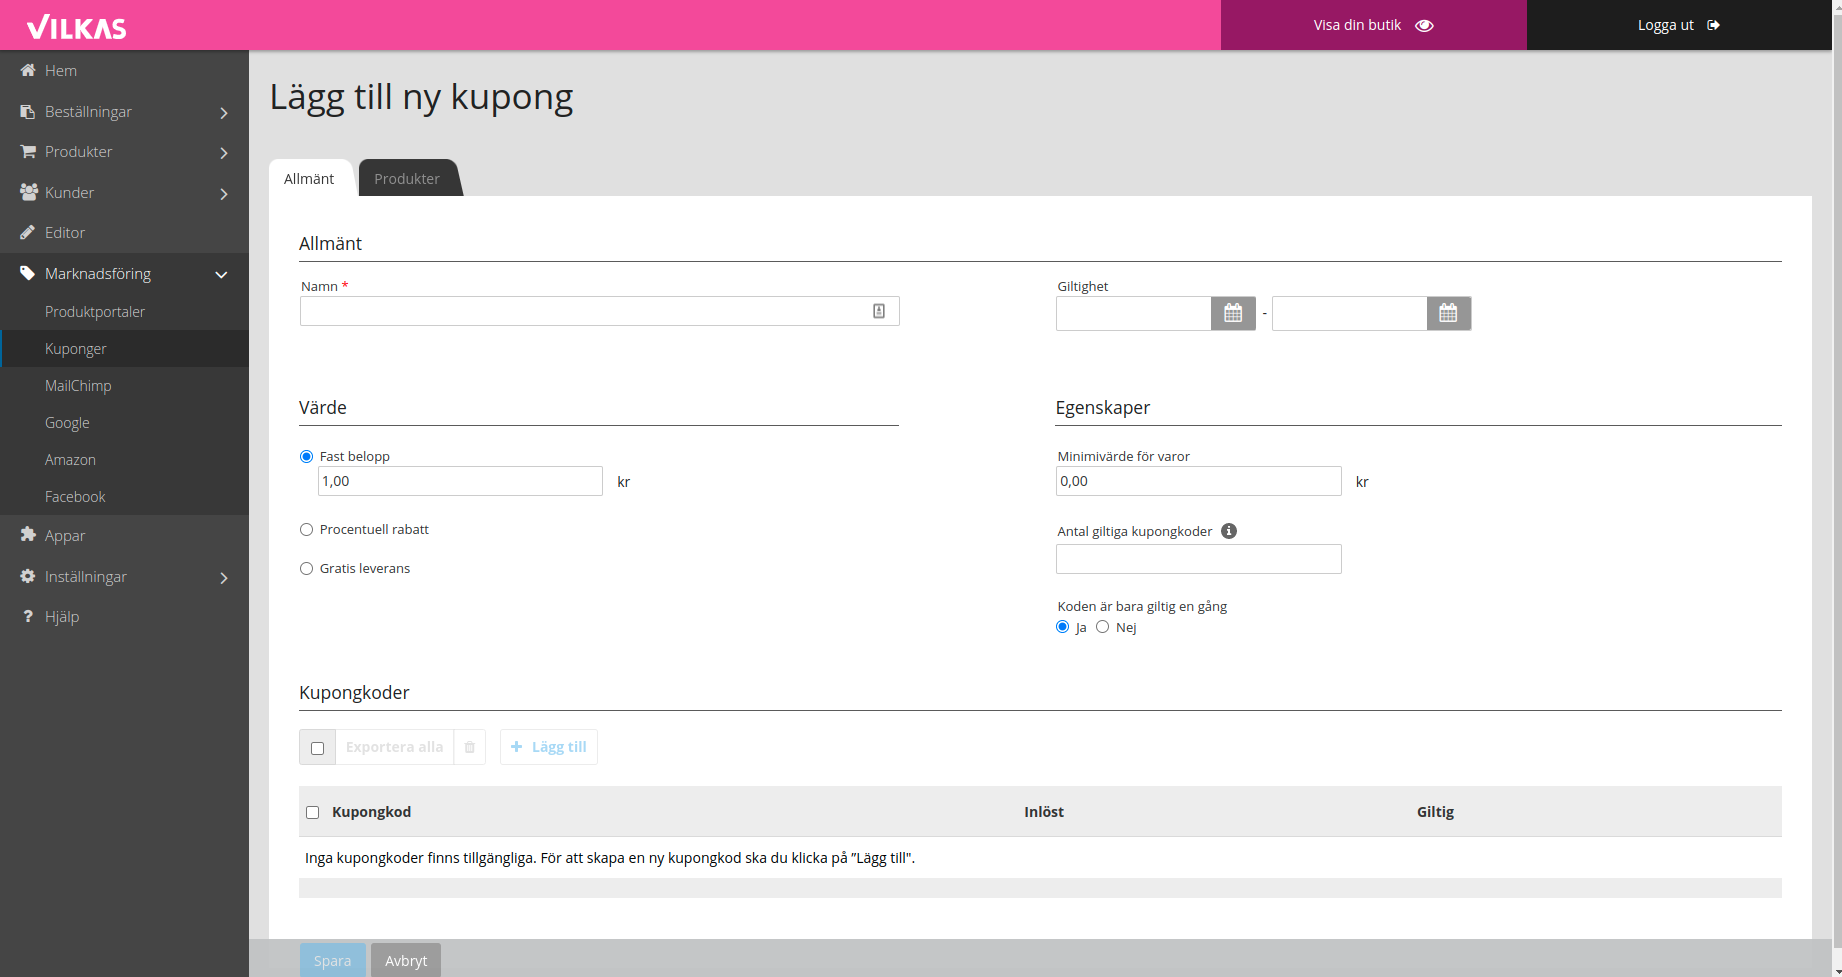Tick checkbox next to Exportera alla
The width and height of the screenshot is (1842, 977).
(x=317, y=747)
